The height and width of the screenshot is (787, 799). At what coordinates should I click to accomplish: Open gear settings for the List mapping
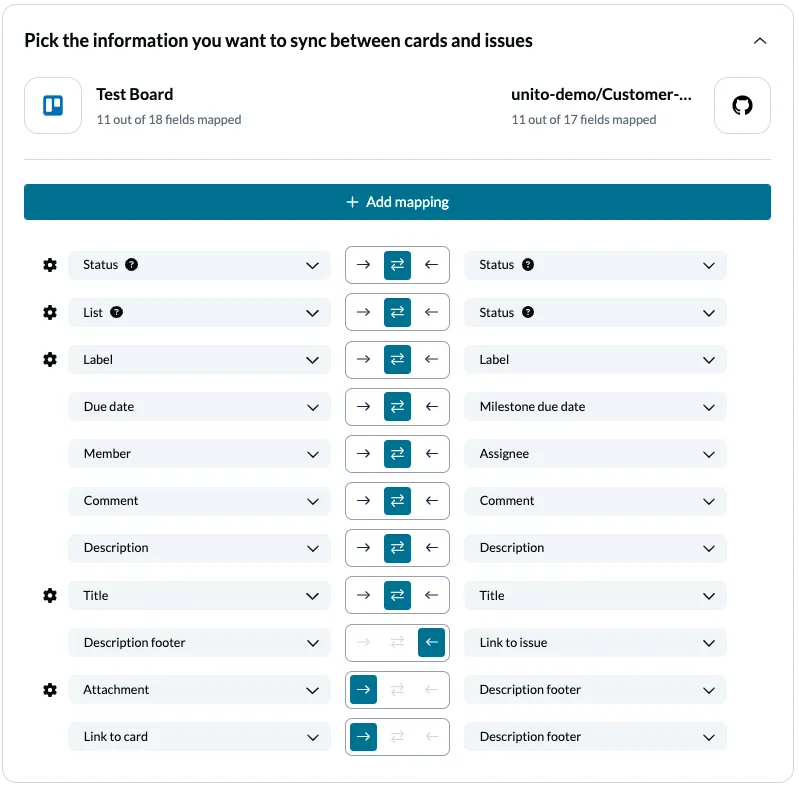(x=50, y=313)
